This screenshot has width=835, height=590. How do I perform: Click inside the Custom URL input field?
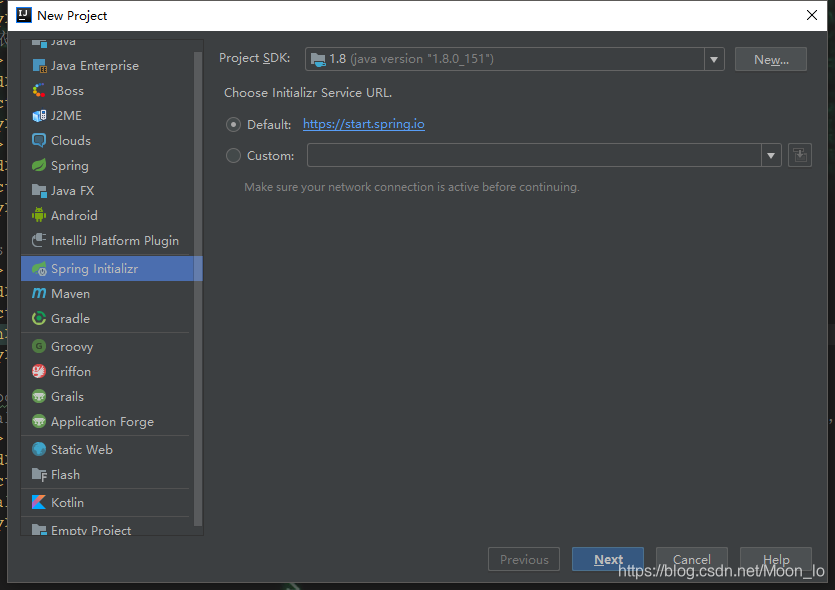(534, 155)
